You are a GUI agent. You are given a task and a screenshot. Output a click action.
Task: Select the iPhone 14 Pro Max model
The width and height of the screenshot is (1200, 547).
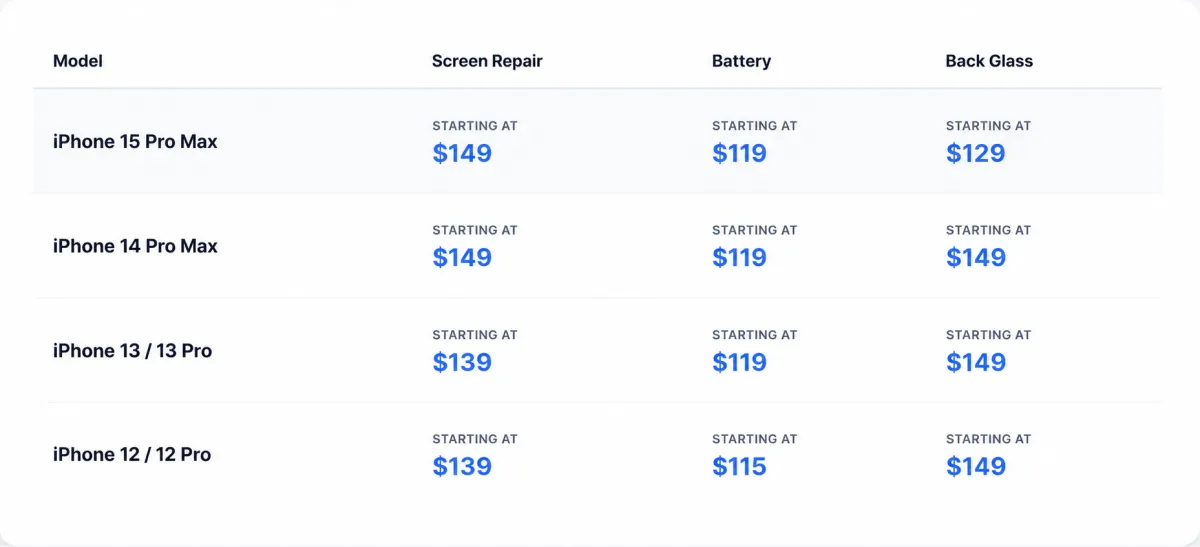coord(135,246)
